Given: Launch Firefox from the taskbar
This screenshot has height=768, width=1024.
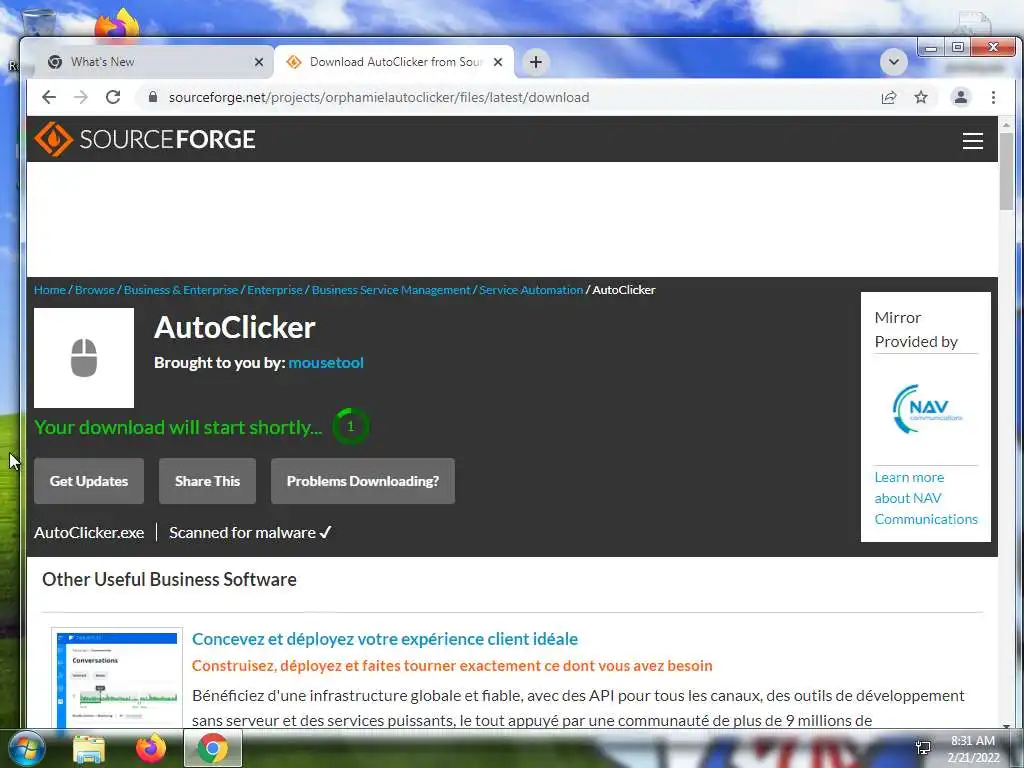Looking at the screenshot, I should point(150,748).
